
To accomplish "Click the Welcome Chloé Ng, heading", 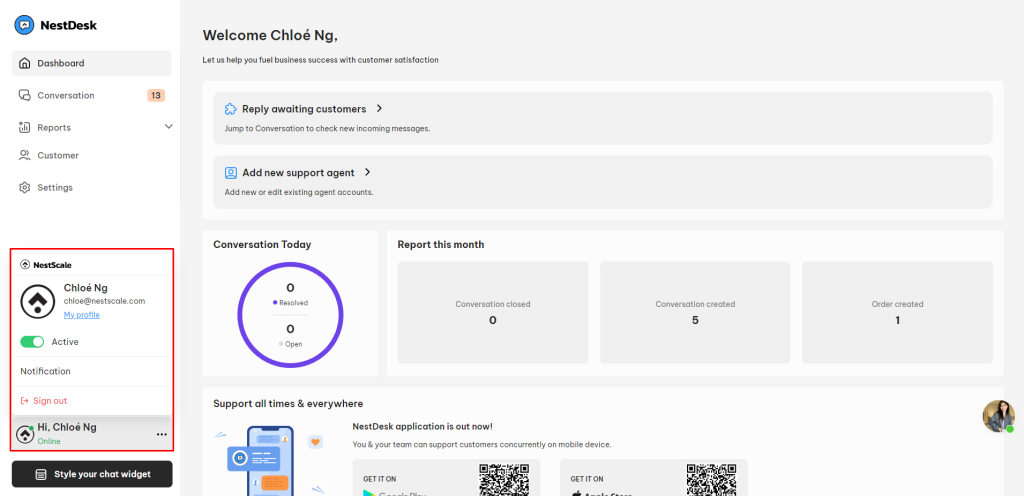I will tap(270, 35).
